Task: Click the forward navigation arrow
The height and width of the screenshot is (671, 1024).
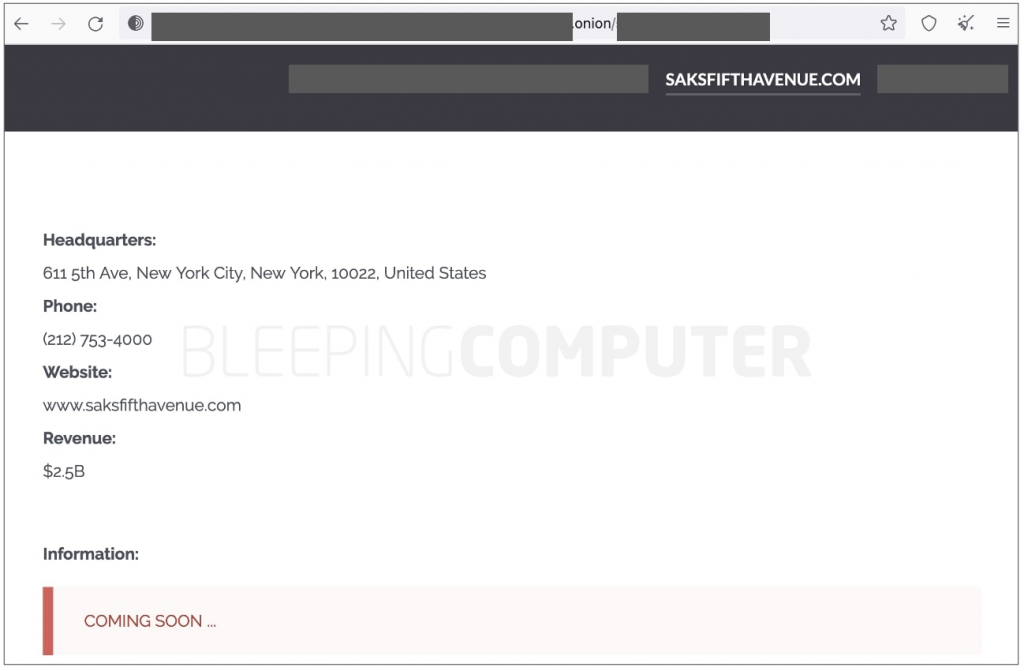Action: (x=59, y=24)
